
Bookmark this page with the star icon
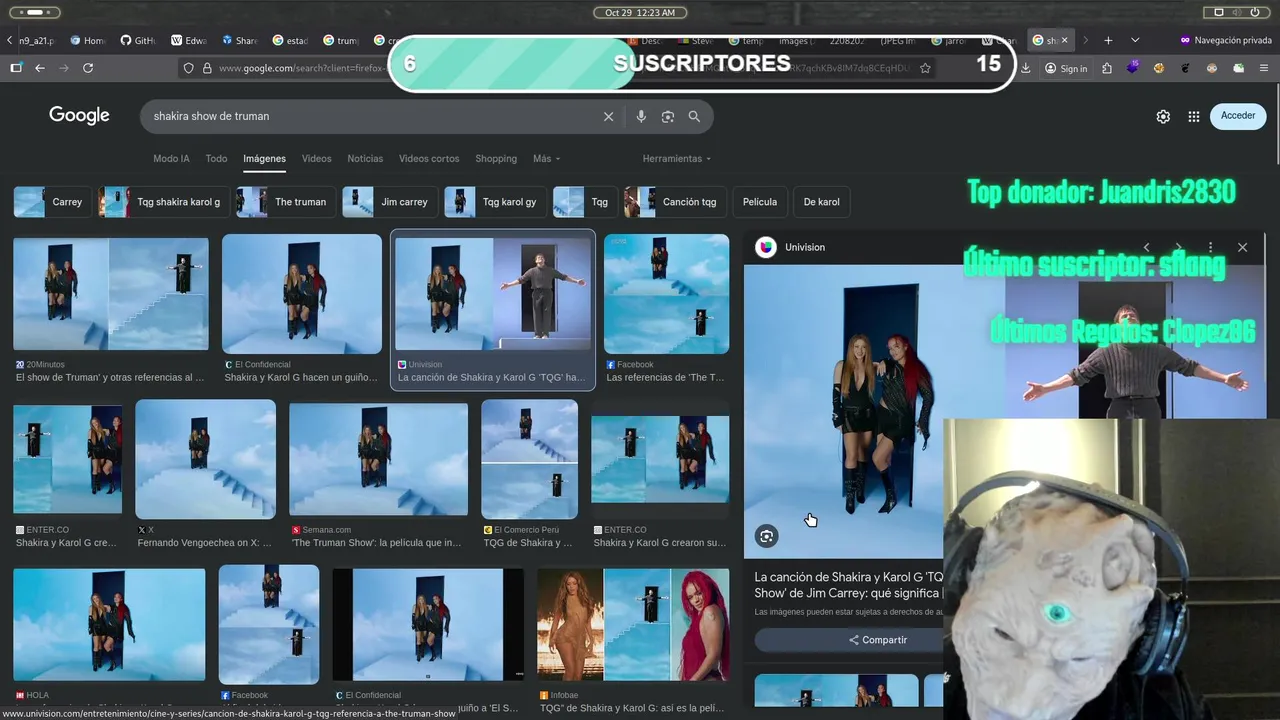coord(926,68)
